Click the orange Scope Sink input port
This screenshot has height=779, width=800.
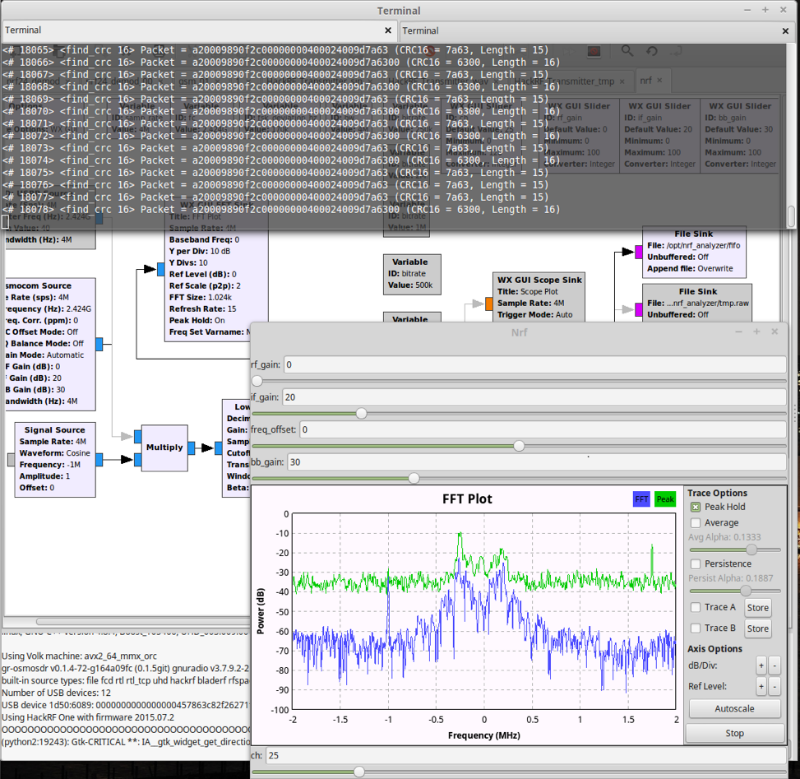click(x=489, y=303)
